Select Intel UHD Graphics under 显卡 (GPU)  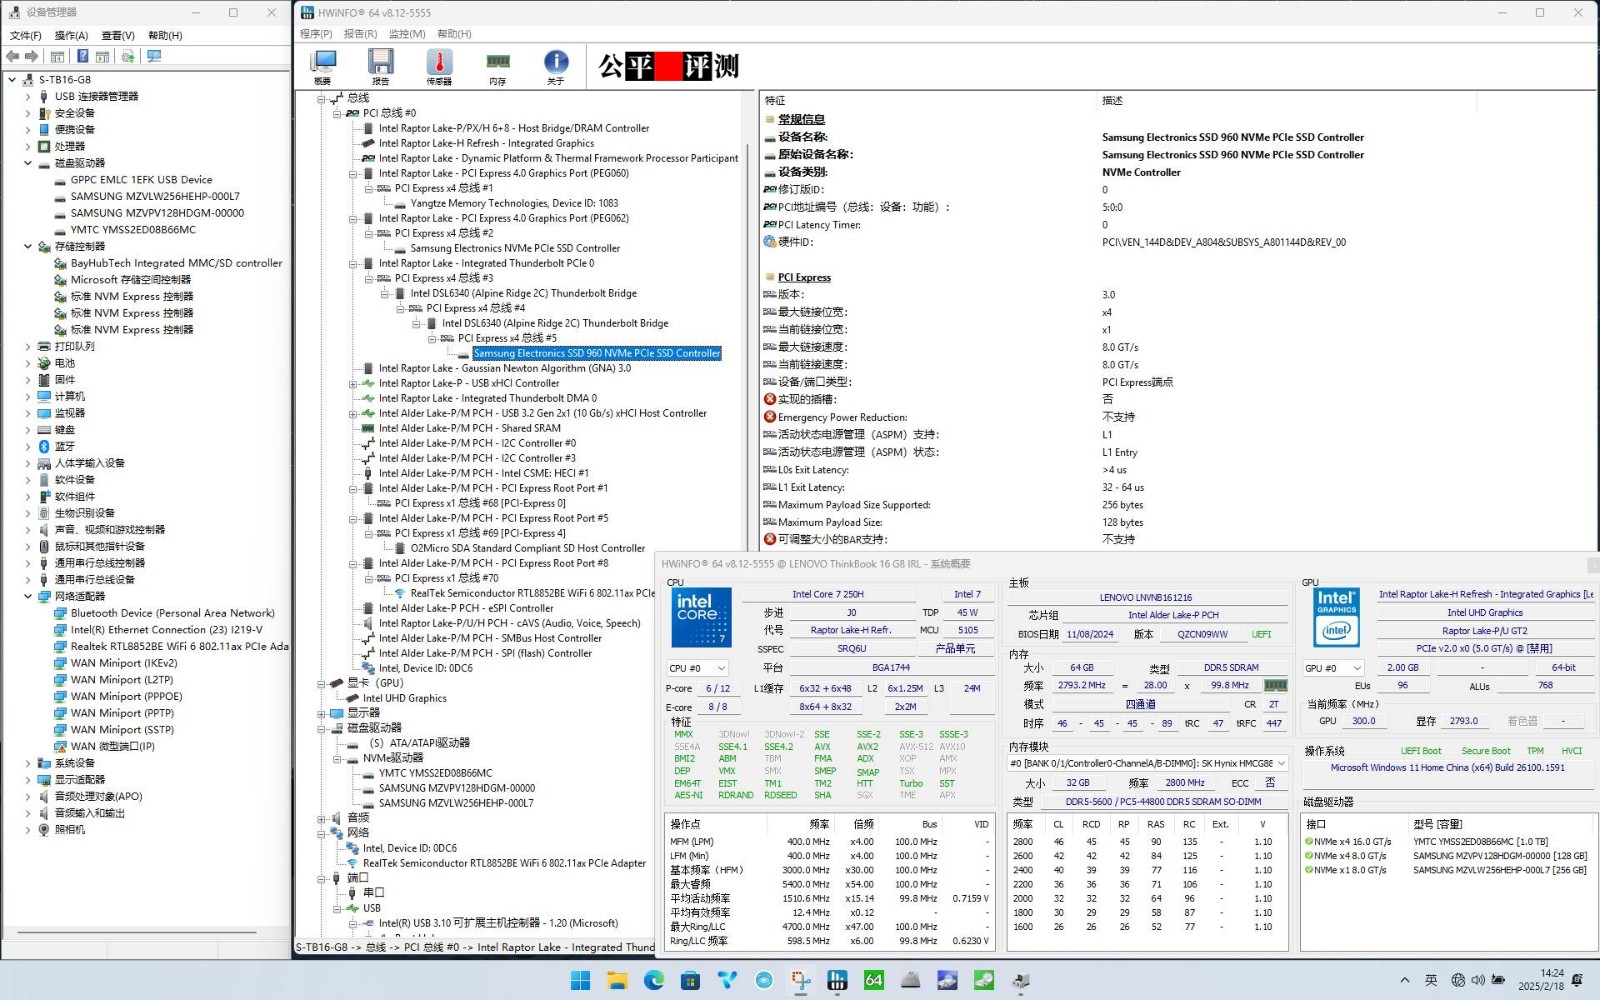click(x=404, y=698)
